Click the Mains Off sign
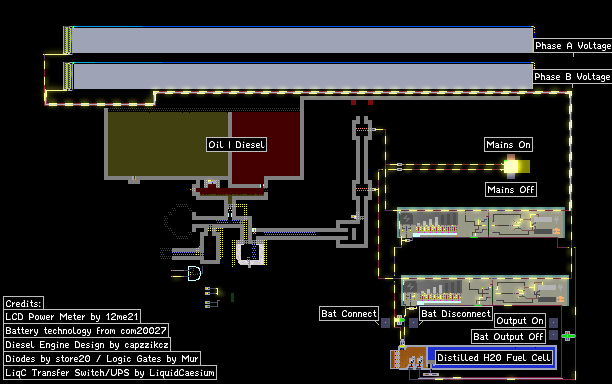Viewport: 612px width, 384px height. point(511,190)
